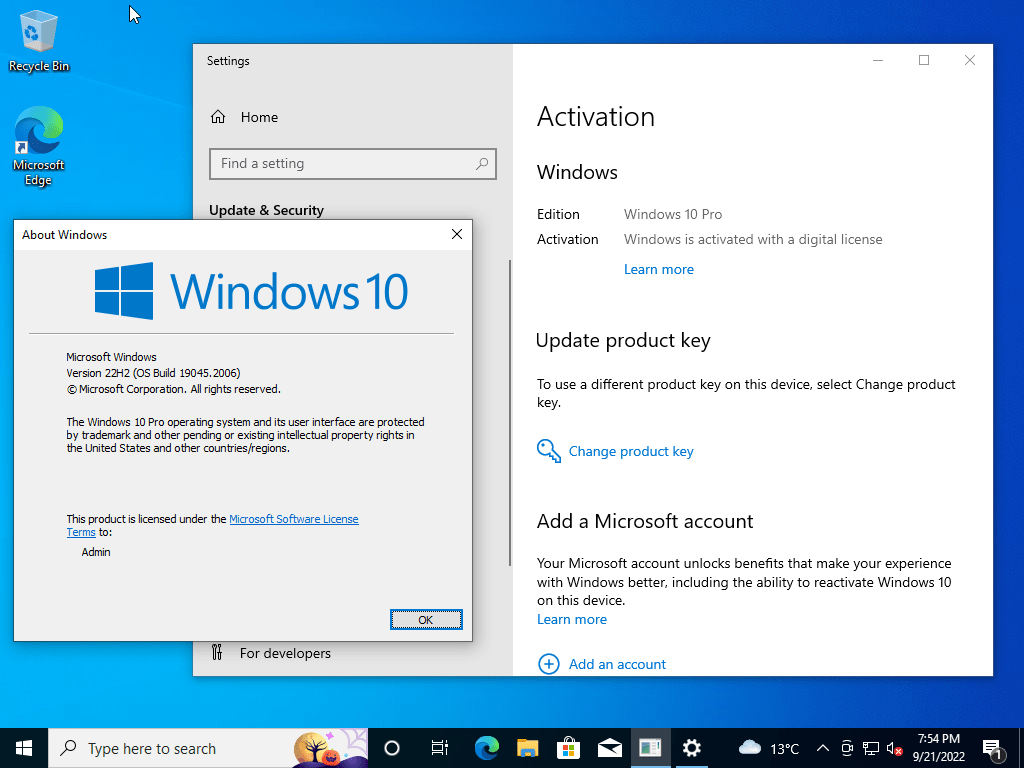Click the search magnifier in Find a setting
Viewport: 1024px width, 768px height.
tap(482, 163)
